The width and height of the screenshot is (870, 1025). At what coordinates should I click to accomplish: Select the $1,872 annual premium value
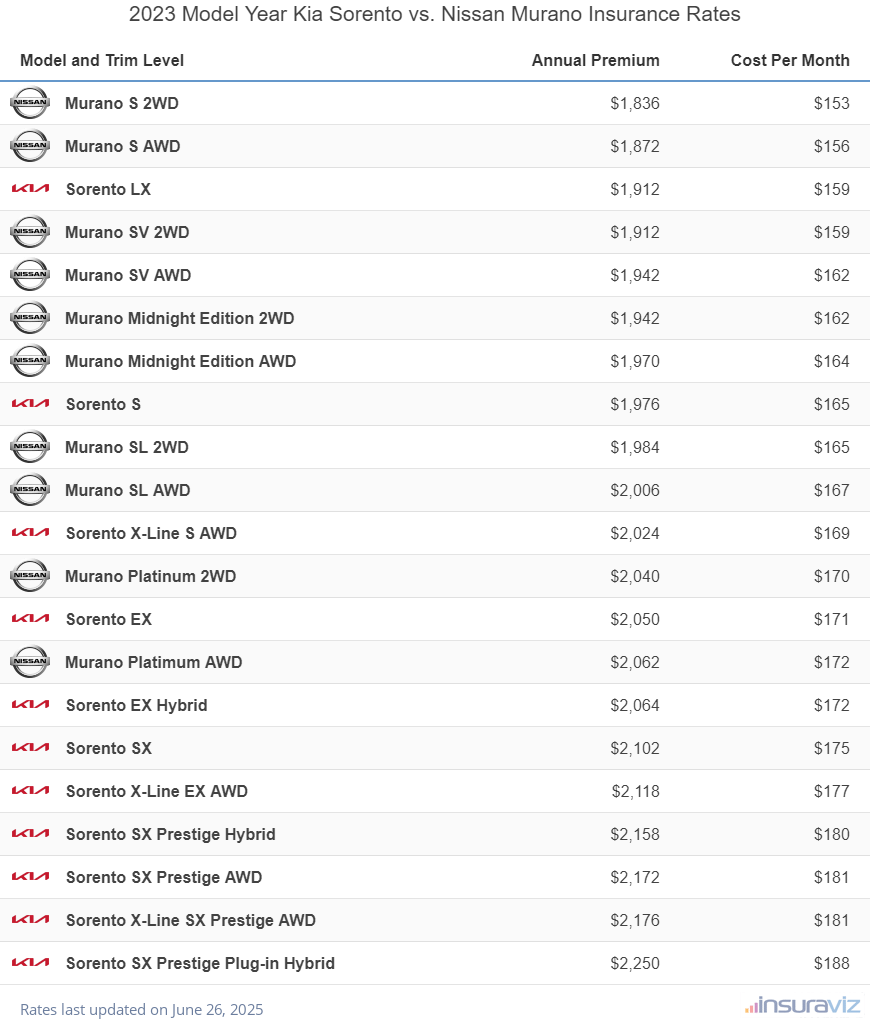[635, 146]
